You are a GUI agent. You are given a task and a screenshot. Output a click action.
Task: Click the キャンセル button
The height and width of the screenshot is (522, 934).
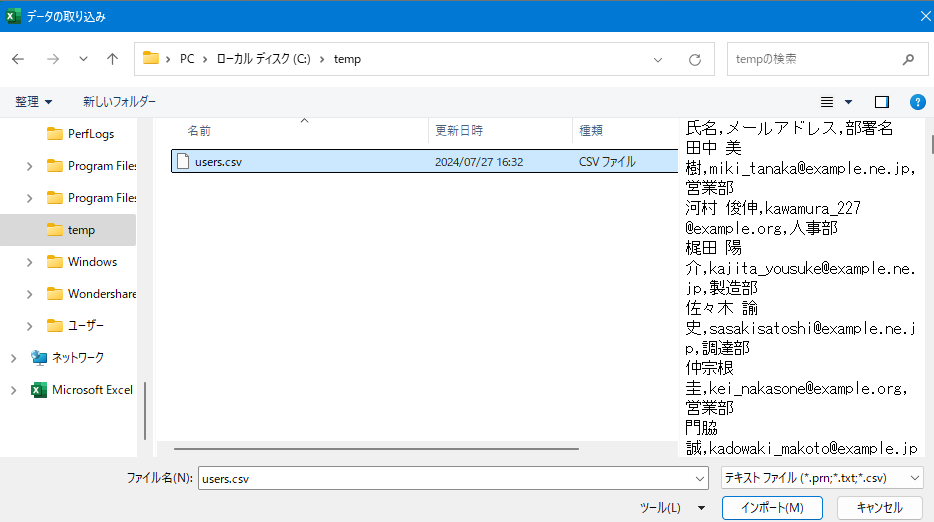[879, 508]
